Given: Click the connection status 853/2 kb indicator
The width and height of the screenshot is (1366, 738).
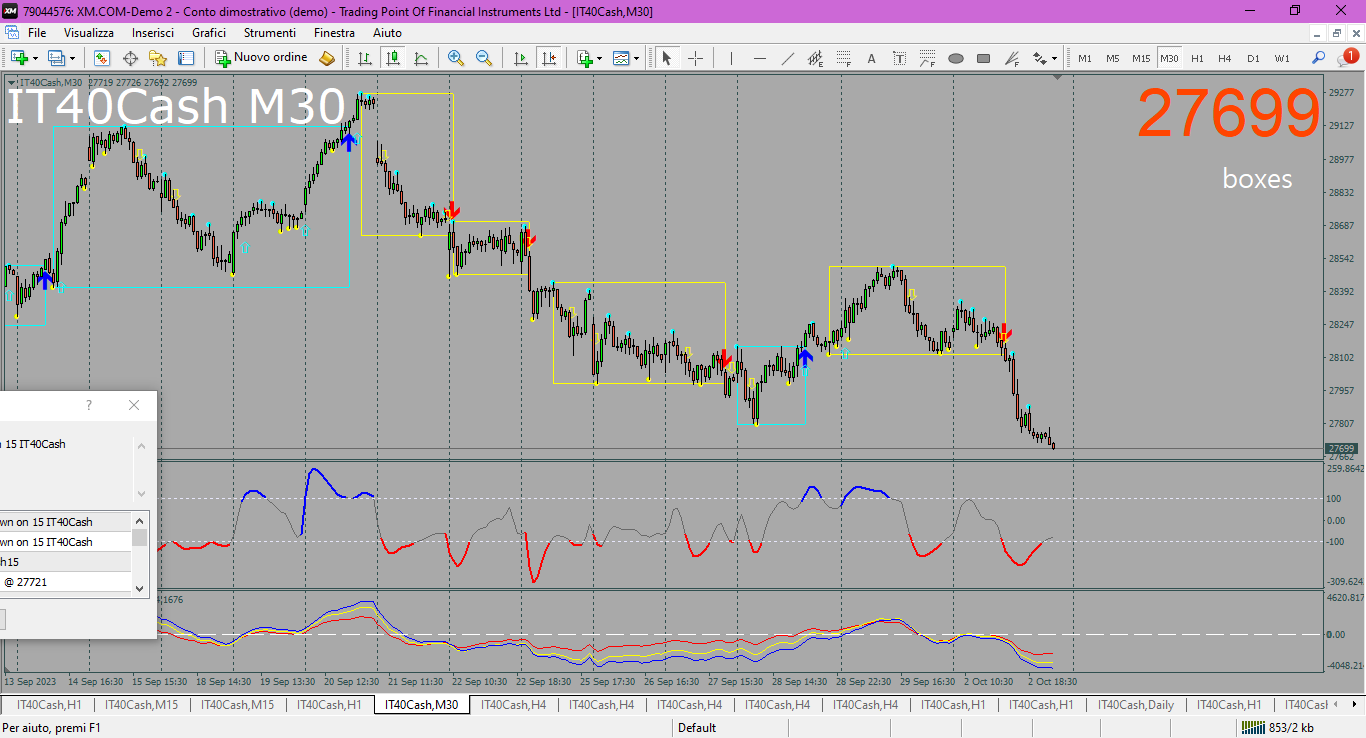Looking at the screenshot, I should click(1278, 728).
